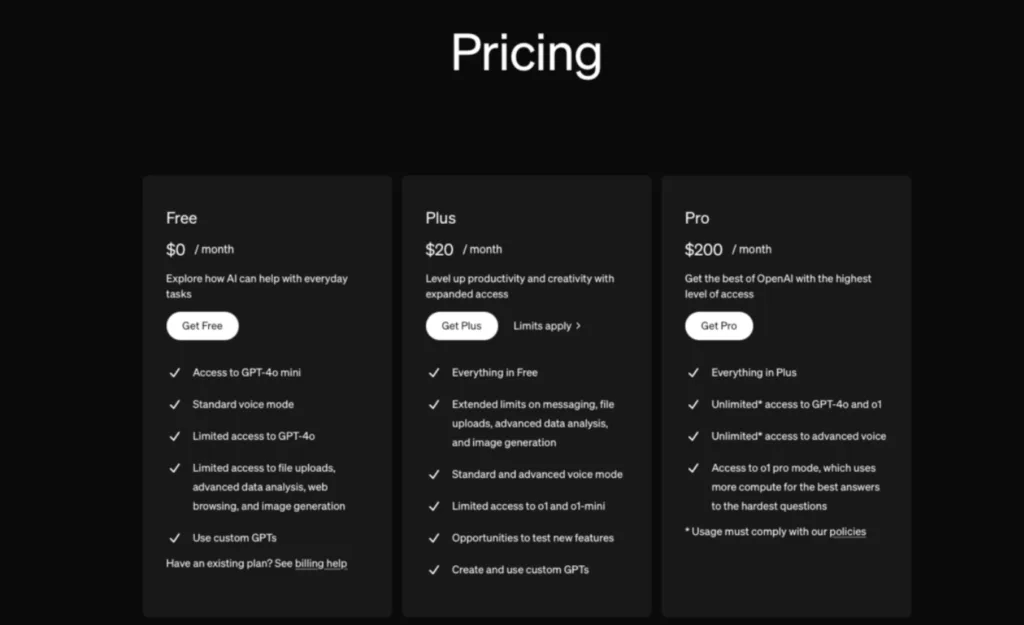Click the Plus plan $20 price
The width and height of the screenshot is (1024, 625).
pyautogui.click(x=440, y=250)
